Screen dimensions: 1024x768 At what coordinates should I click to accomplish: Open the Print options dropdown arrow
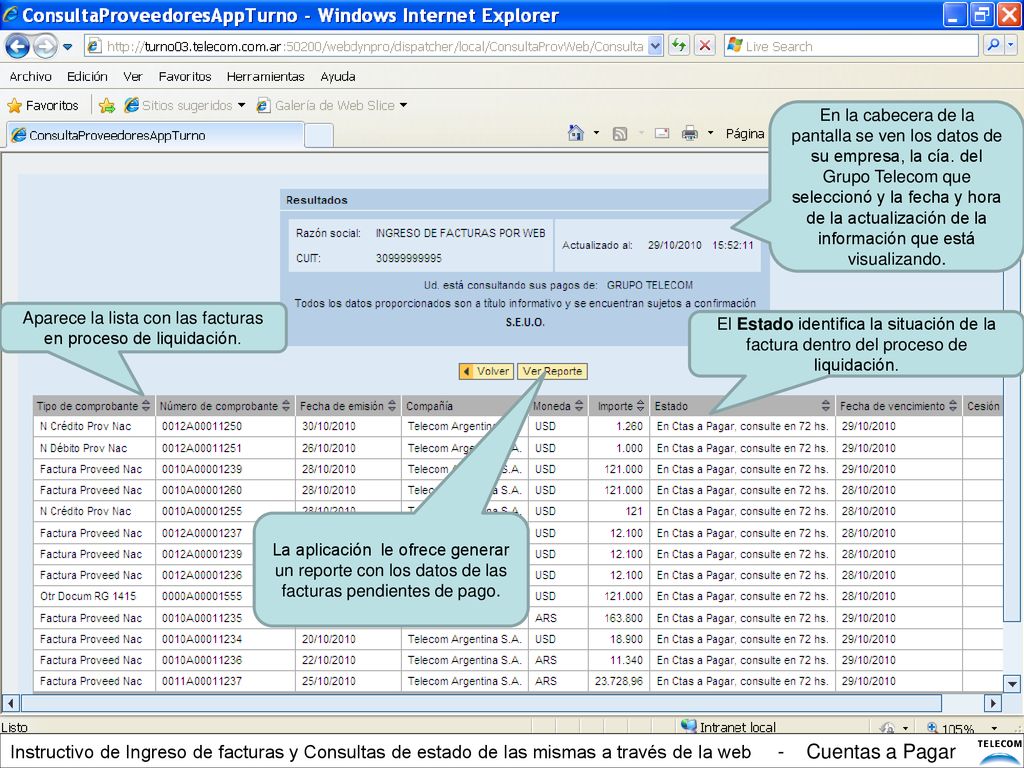[x=711, y=133]
